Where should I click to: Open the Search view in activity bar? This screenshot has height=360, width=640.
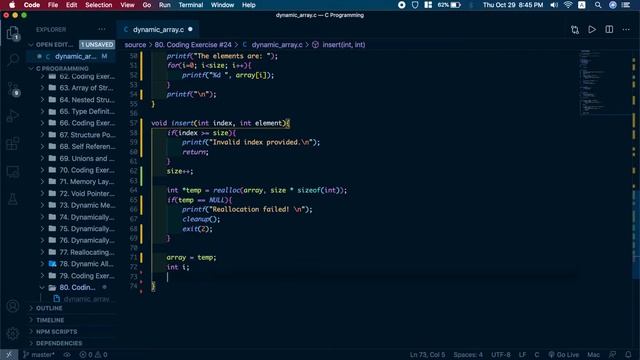(x=13, y=60)
